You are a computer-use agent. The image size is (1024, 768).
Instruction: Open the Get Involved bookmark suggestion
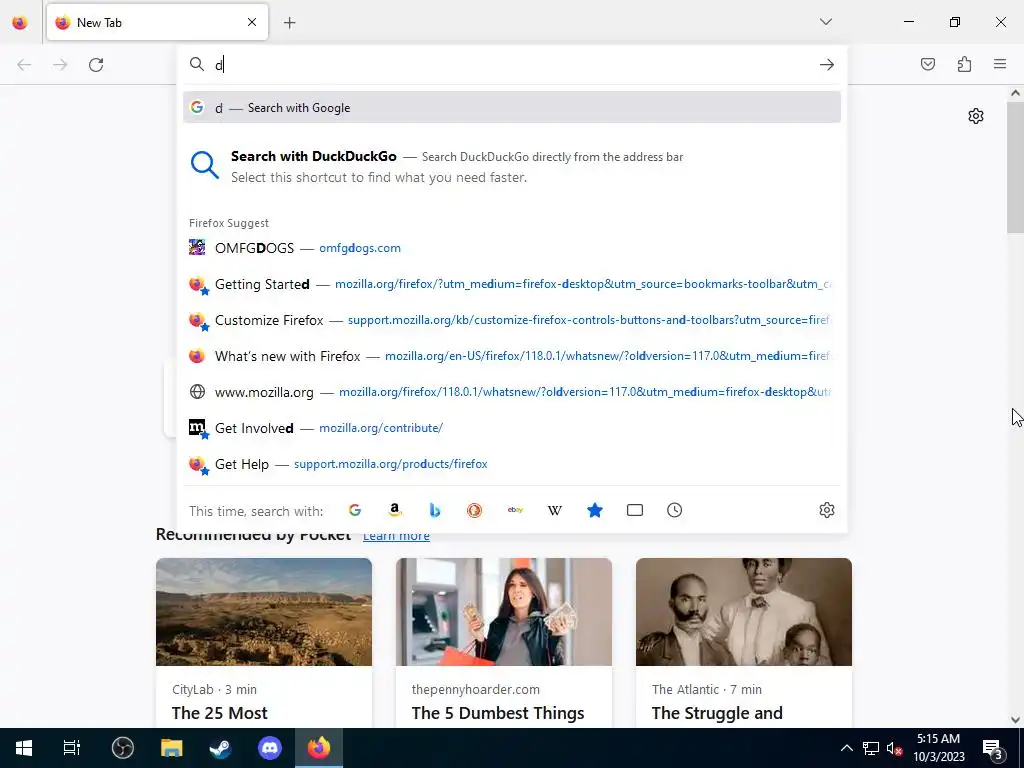click(512, 428)
